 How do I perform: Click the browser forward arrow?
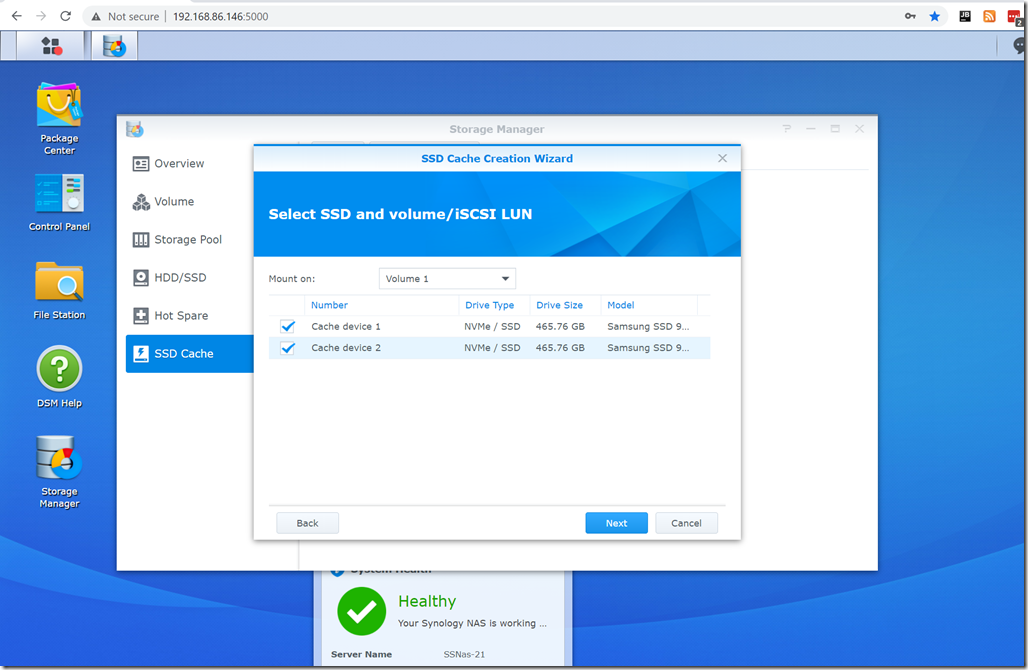(x=41, y=16)
